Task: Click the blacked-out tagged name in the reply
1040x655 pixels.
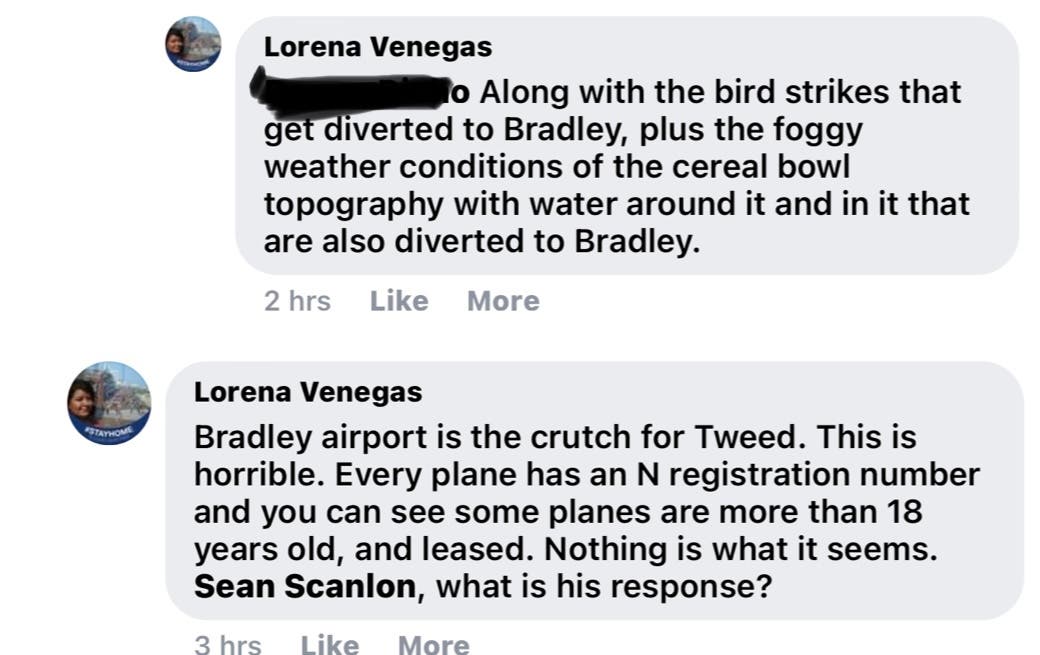Action: (359, 92)
